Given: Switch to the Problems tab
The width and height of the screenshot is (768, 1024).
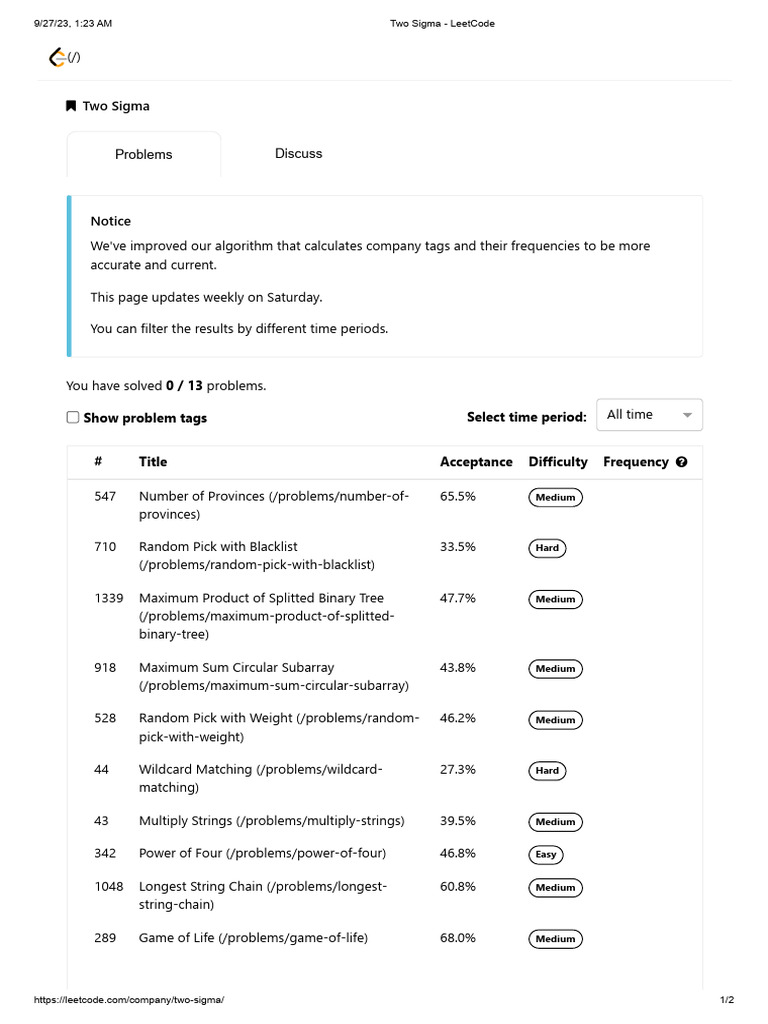Looking at the screenshot, I should (144, 155).
